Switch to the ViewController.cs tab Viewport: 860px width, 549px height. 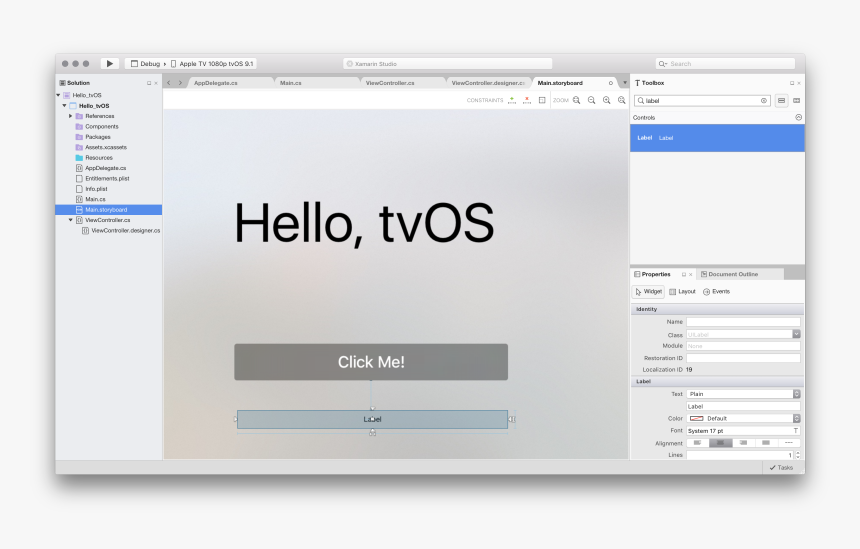(x=390, y=83)
